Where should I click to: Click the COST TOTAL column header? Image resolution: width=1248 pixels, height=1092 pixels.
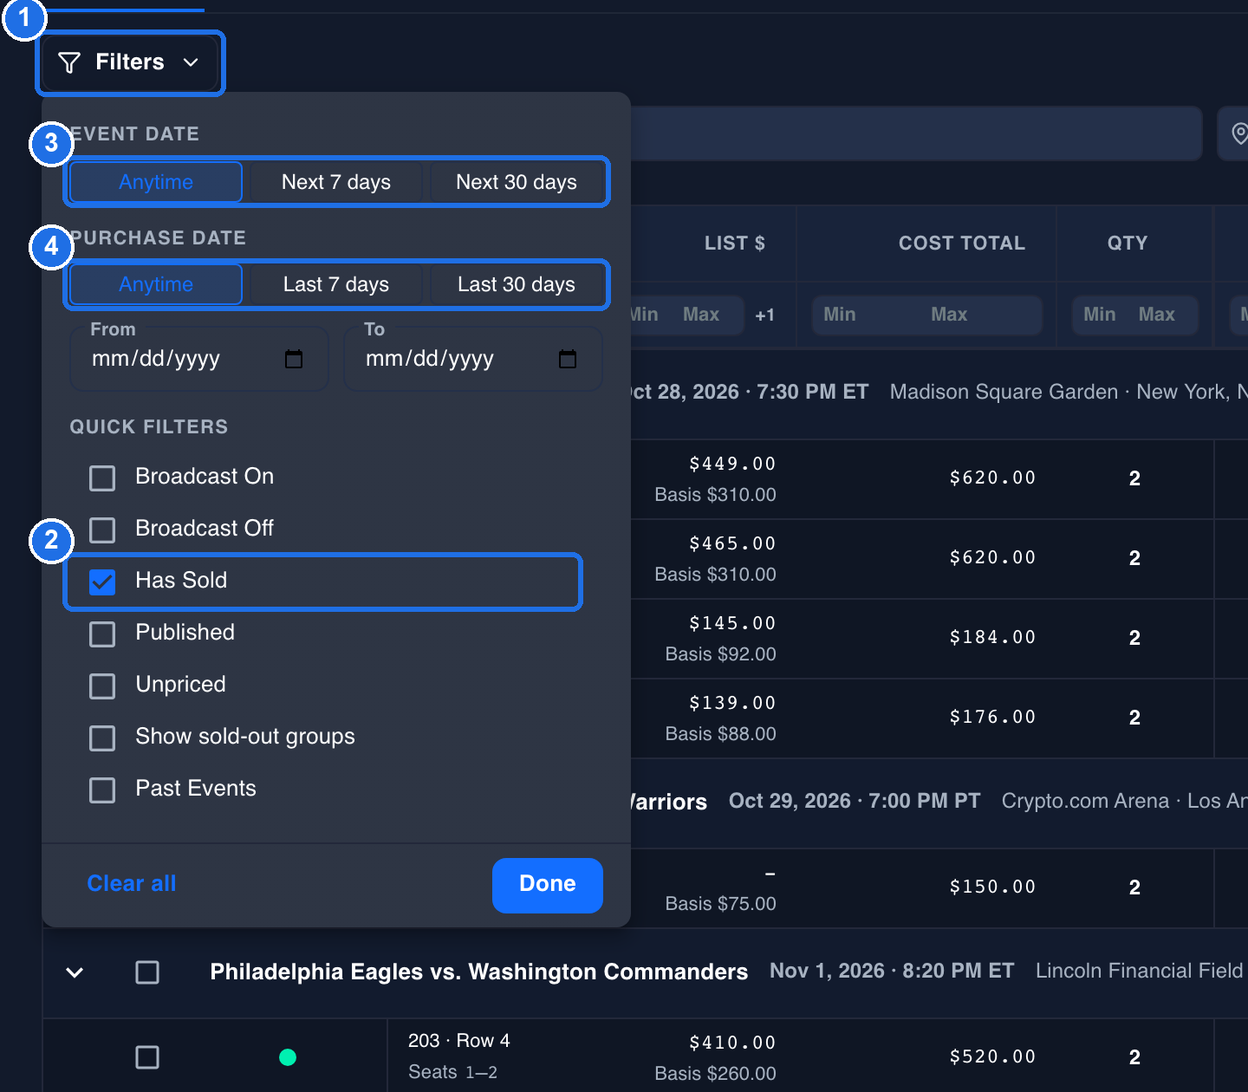pyautogui.click(x=961, y=243)
